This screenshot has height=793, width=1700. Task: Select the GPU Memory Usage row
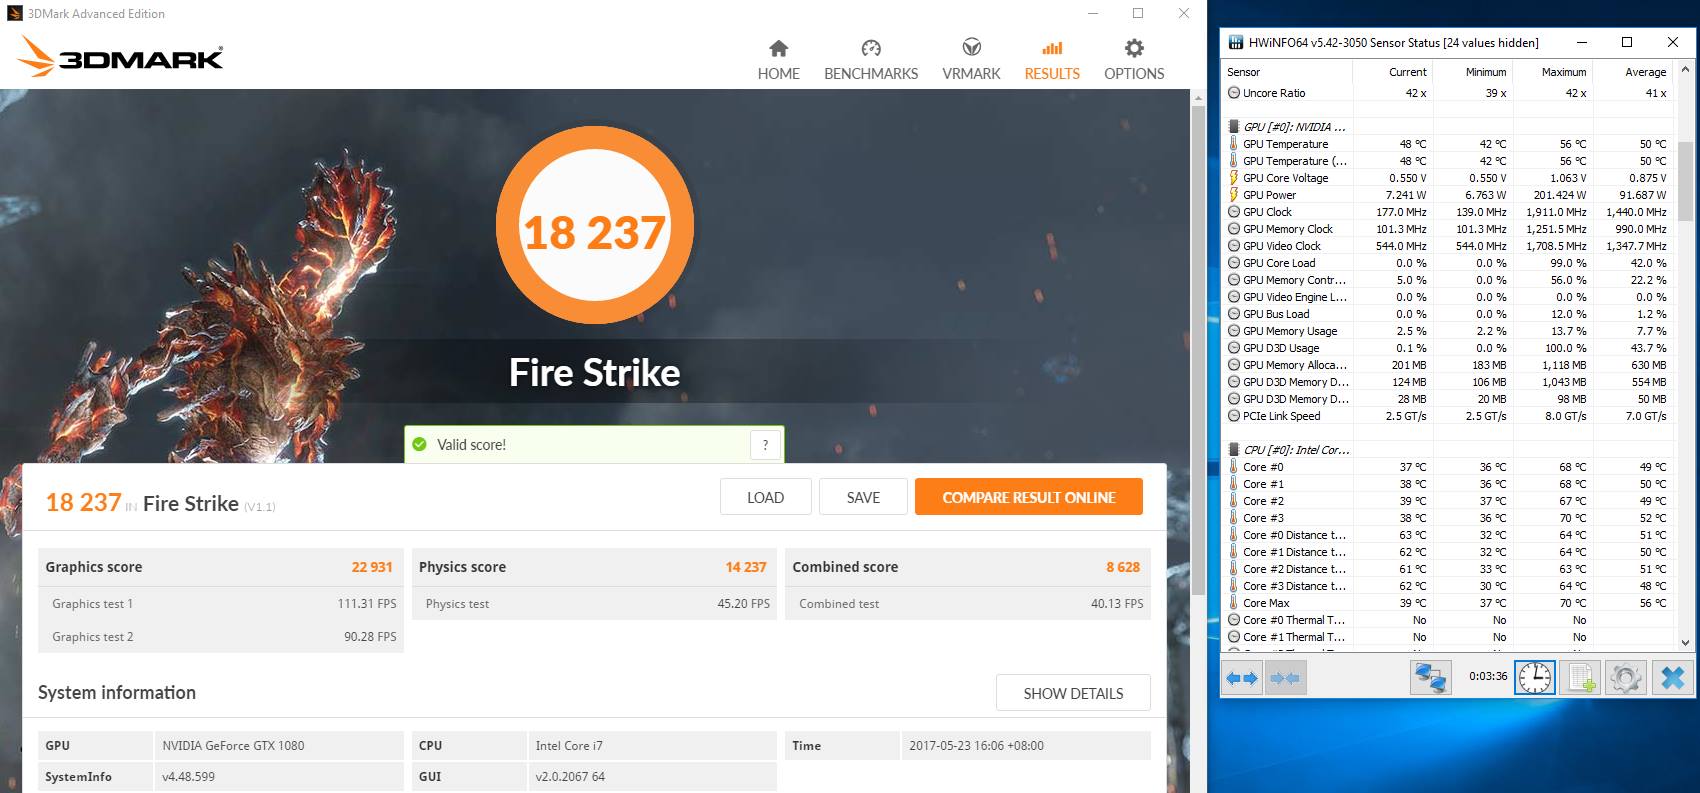click(x=1449, y=331)
